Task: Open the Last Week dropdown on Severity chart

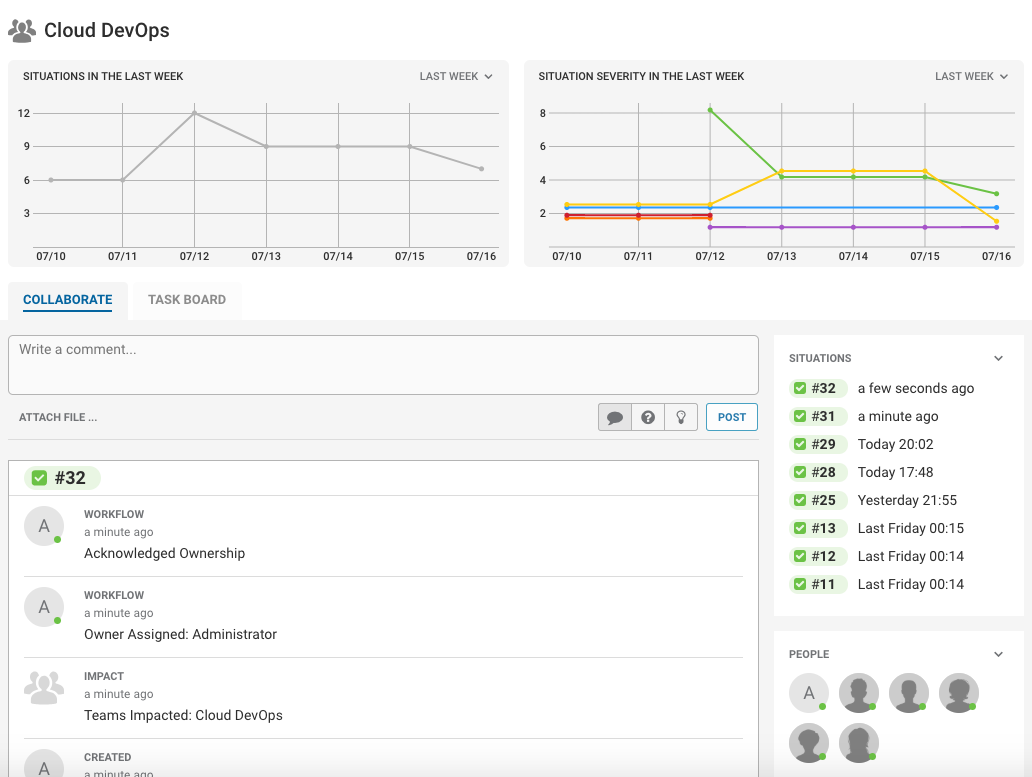Action: (x=971, y=76)
